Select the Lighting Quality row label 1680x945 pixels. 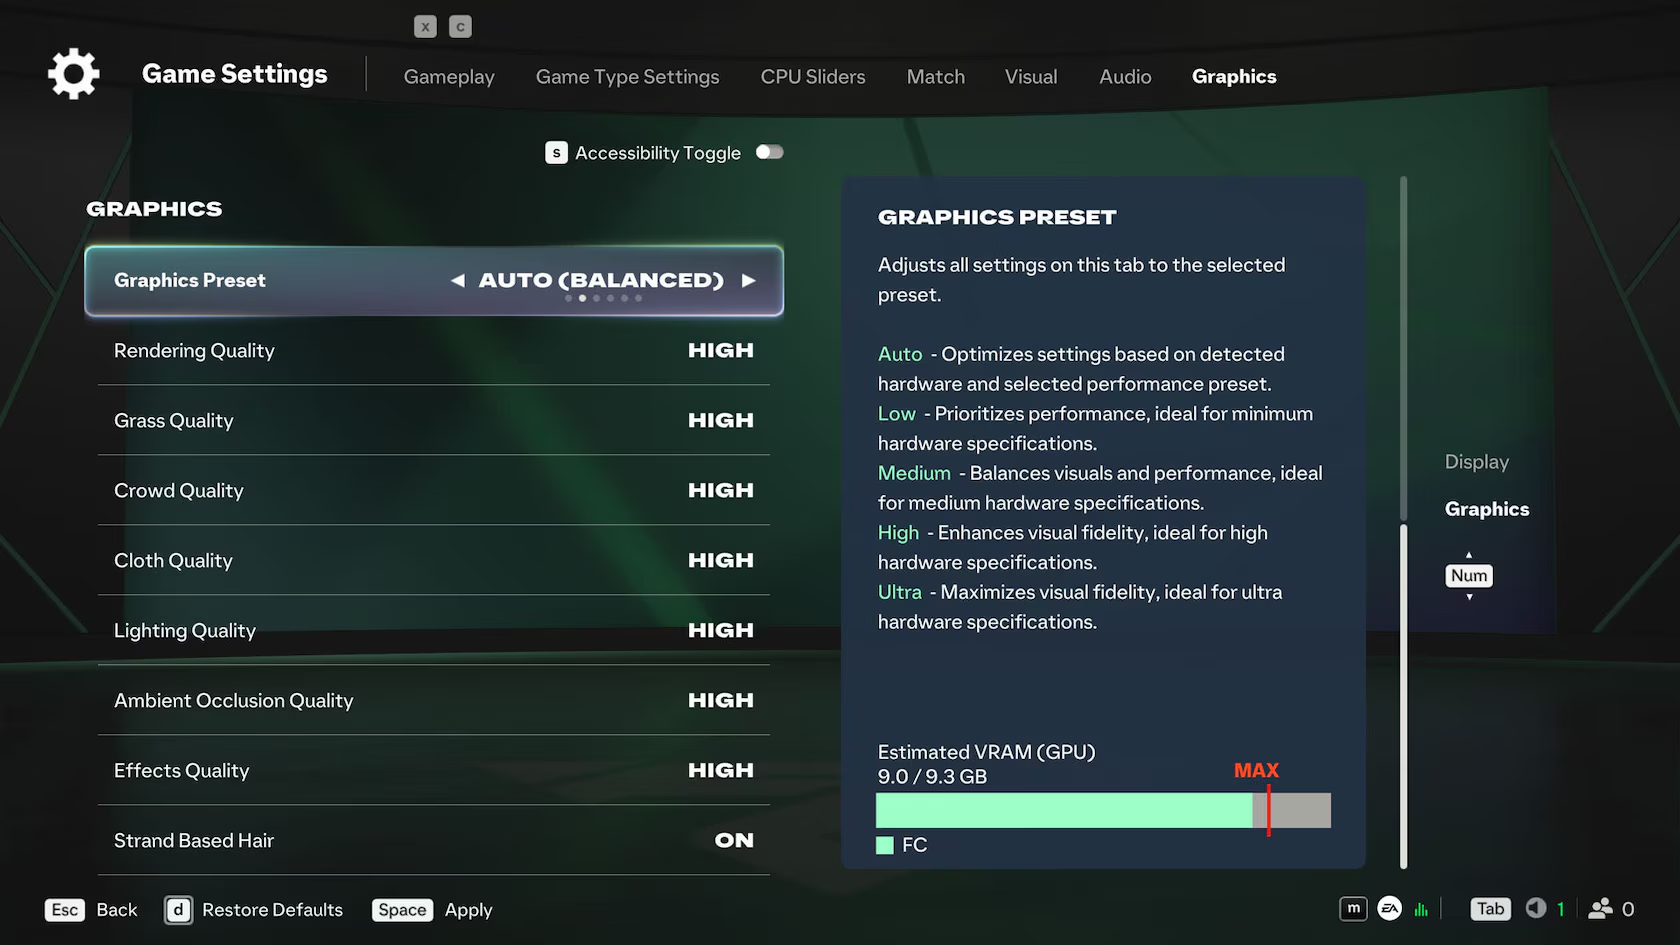pos(185,631)
